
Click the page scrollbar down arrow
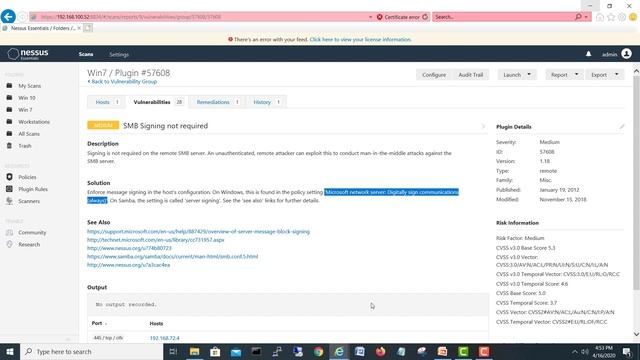(x=636, y=334)
